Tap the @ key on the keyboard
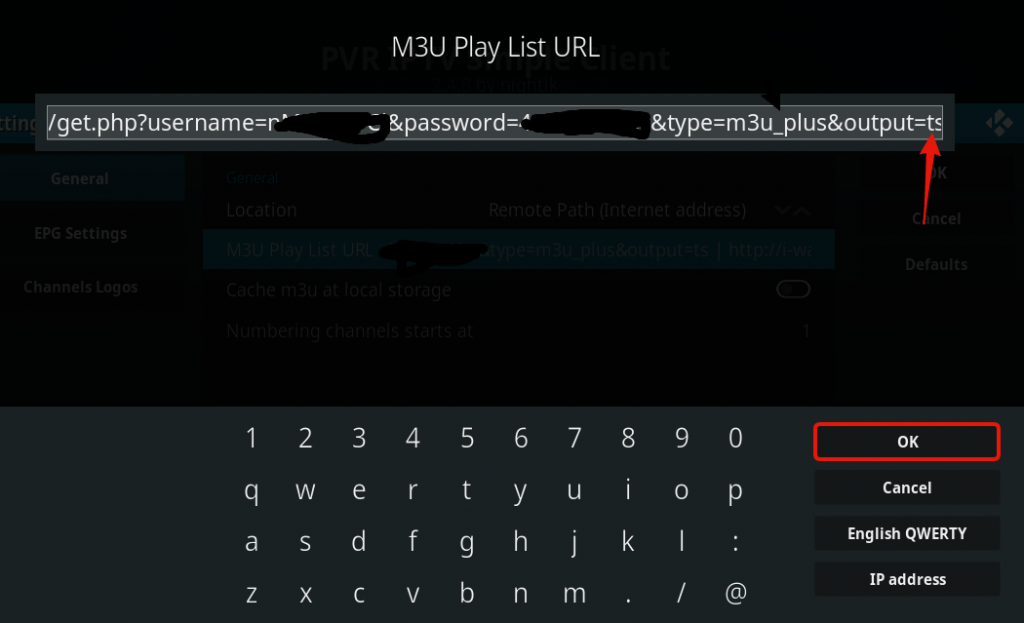This screenshot has width=1024, height=623. [735, 593]
